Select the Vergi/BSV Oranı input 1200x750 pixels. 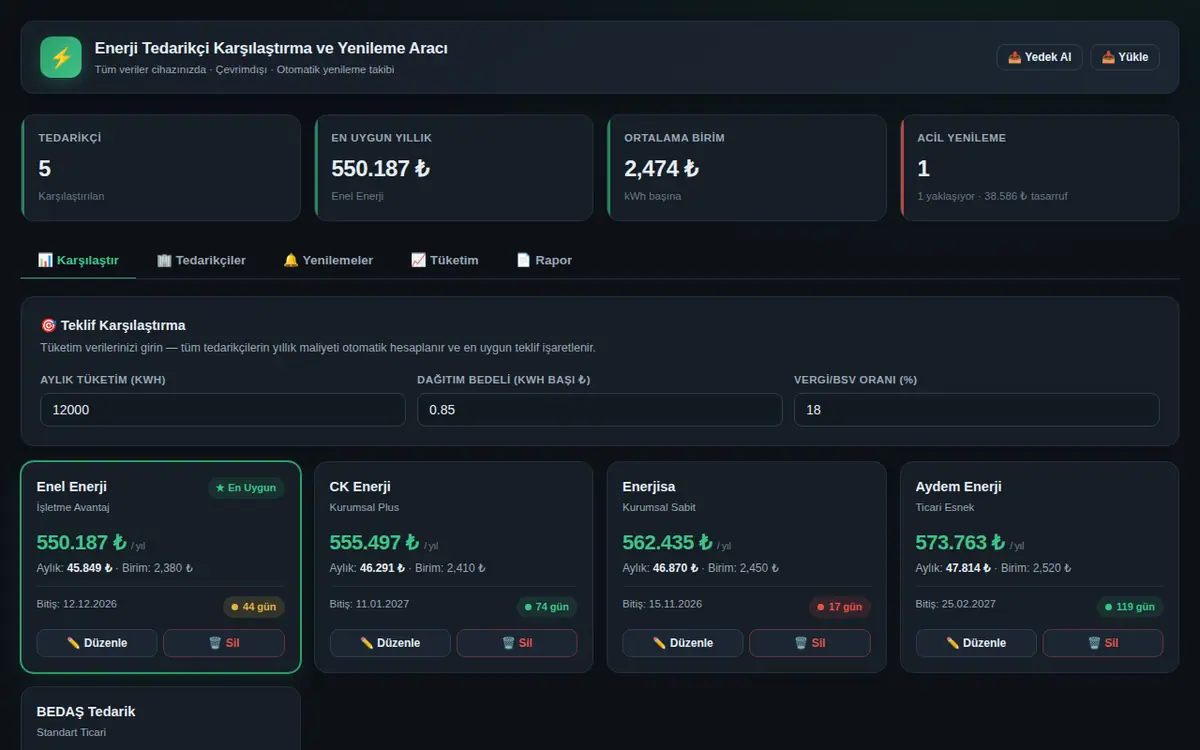(x=977, y=410)
